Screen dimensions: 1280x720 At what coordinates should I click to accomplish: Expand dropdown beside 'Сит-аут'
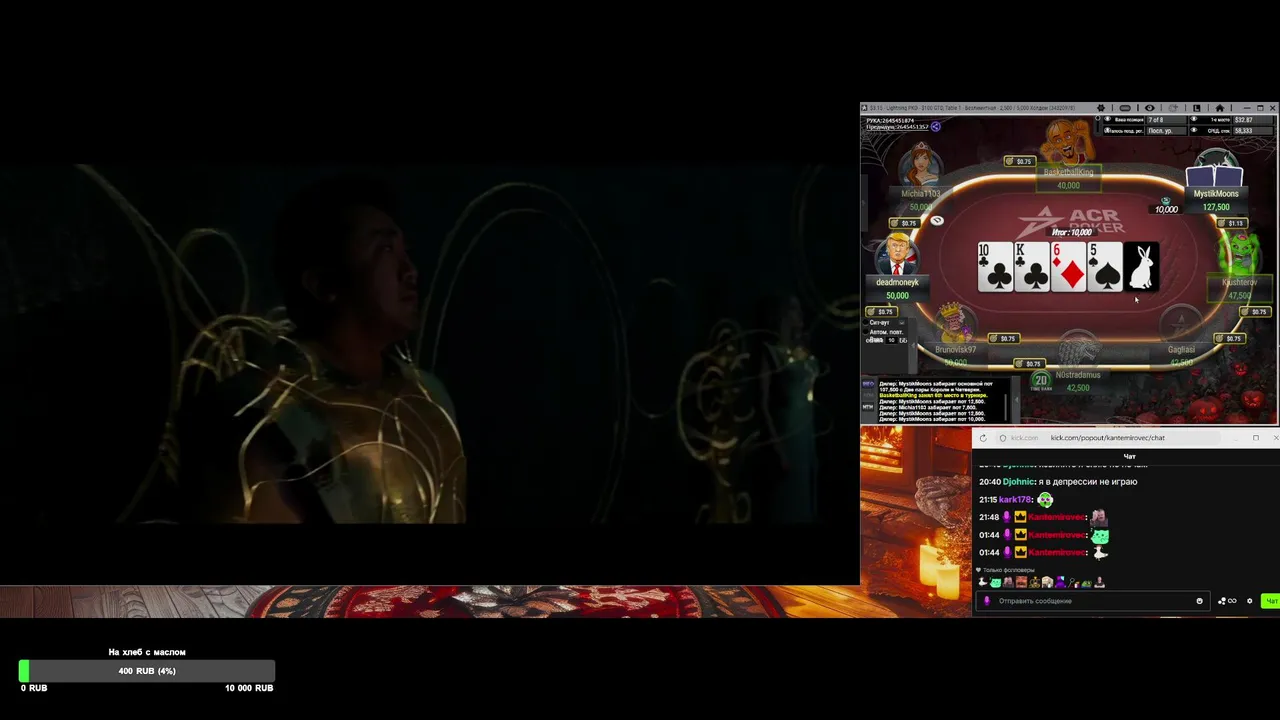click(902, 323)
